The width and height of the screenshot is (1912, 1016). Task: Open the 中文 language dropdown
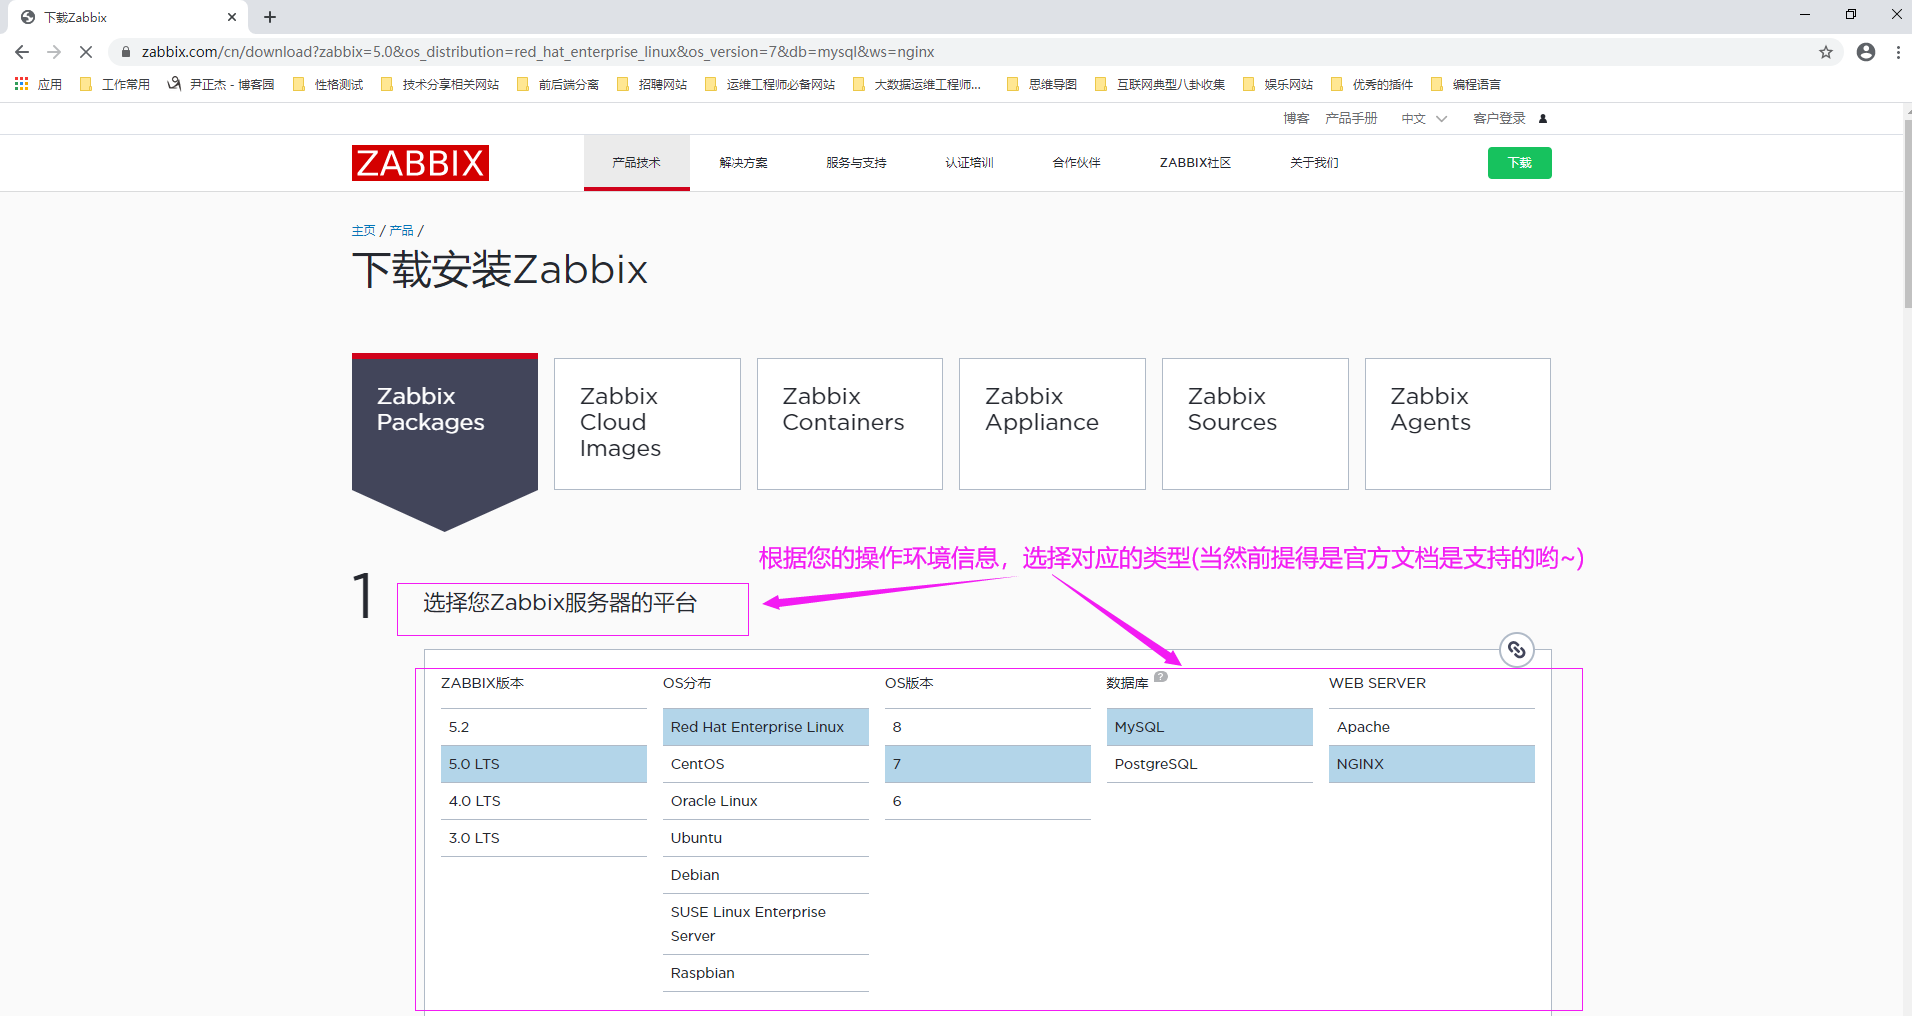click(x=1422, y=118)
